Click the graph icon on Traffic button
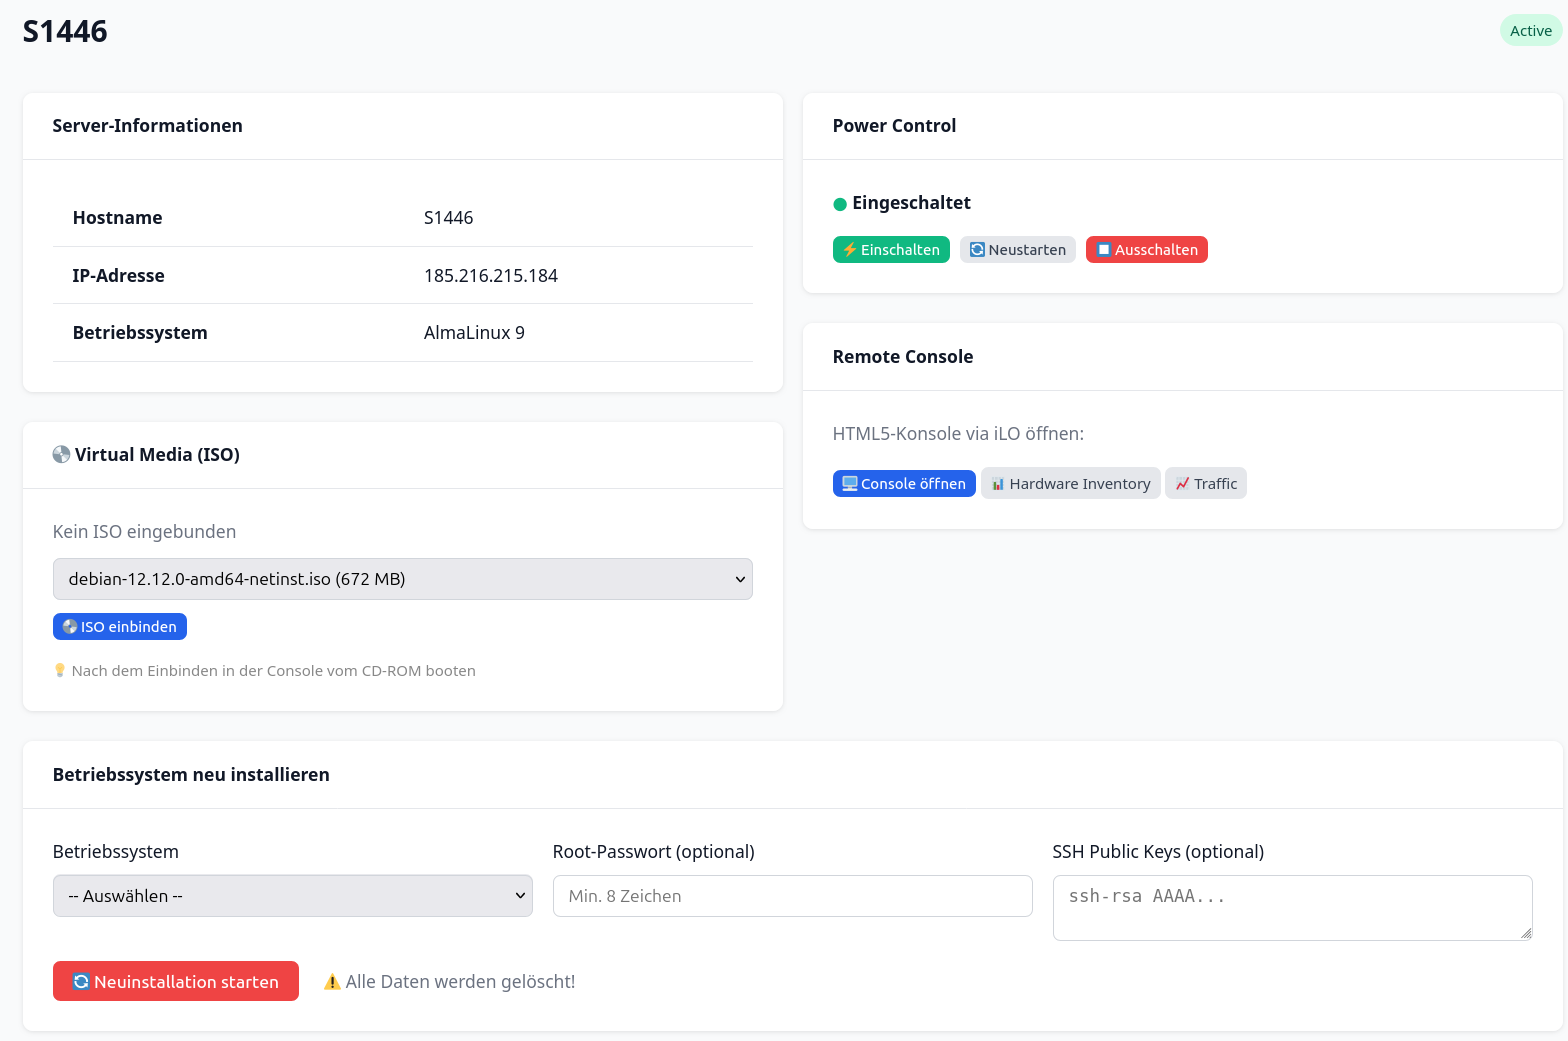Viewport: 1568px width, 1041px height. 1182,484
